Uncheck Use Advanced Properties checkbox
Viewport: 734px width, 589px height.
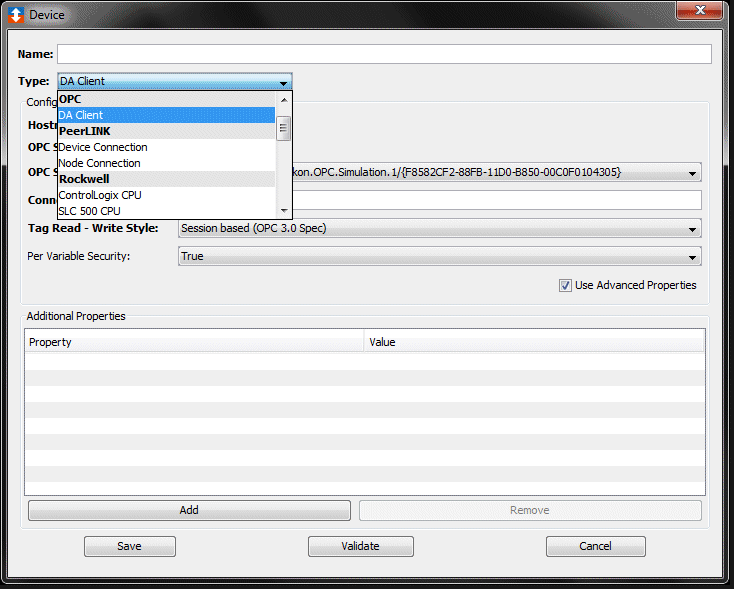tap(566, 286)
